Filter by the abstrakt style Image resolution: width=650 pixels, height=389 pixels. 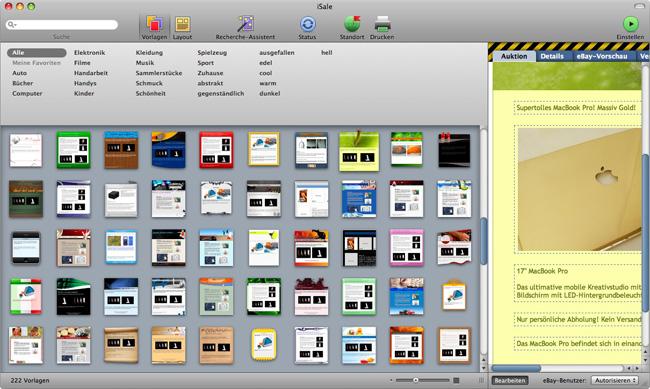(210, 83)
